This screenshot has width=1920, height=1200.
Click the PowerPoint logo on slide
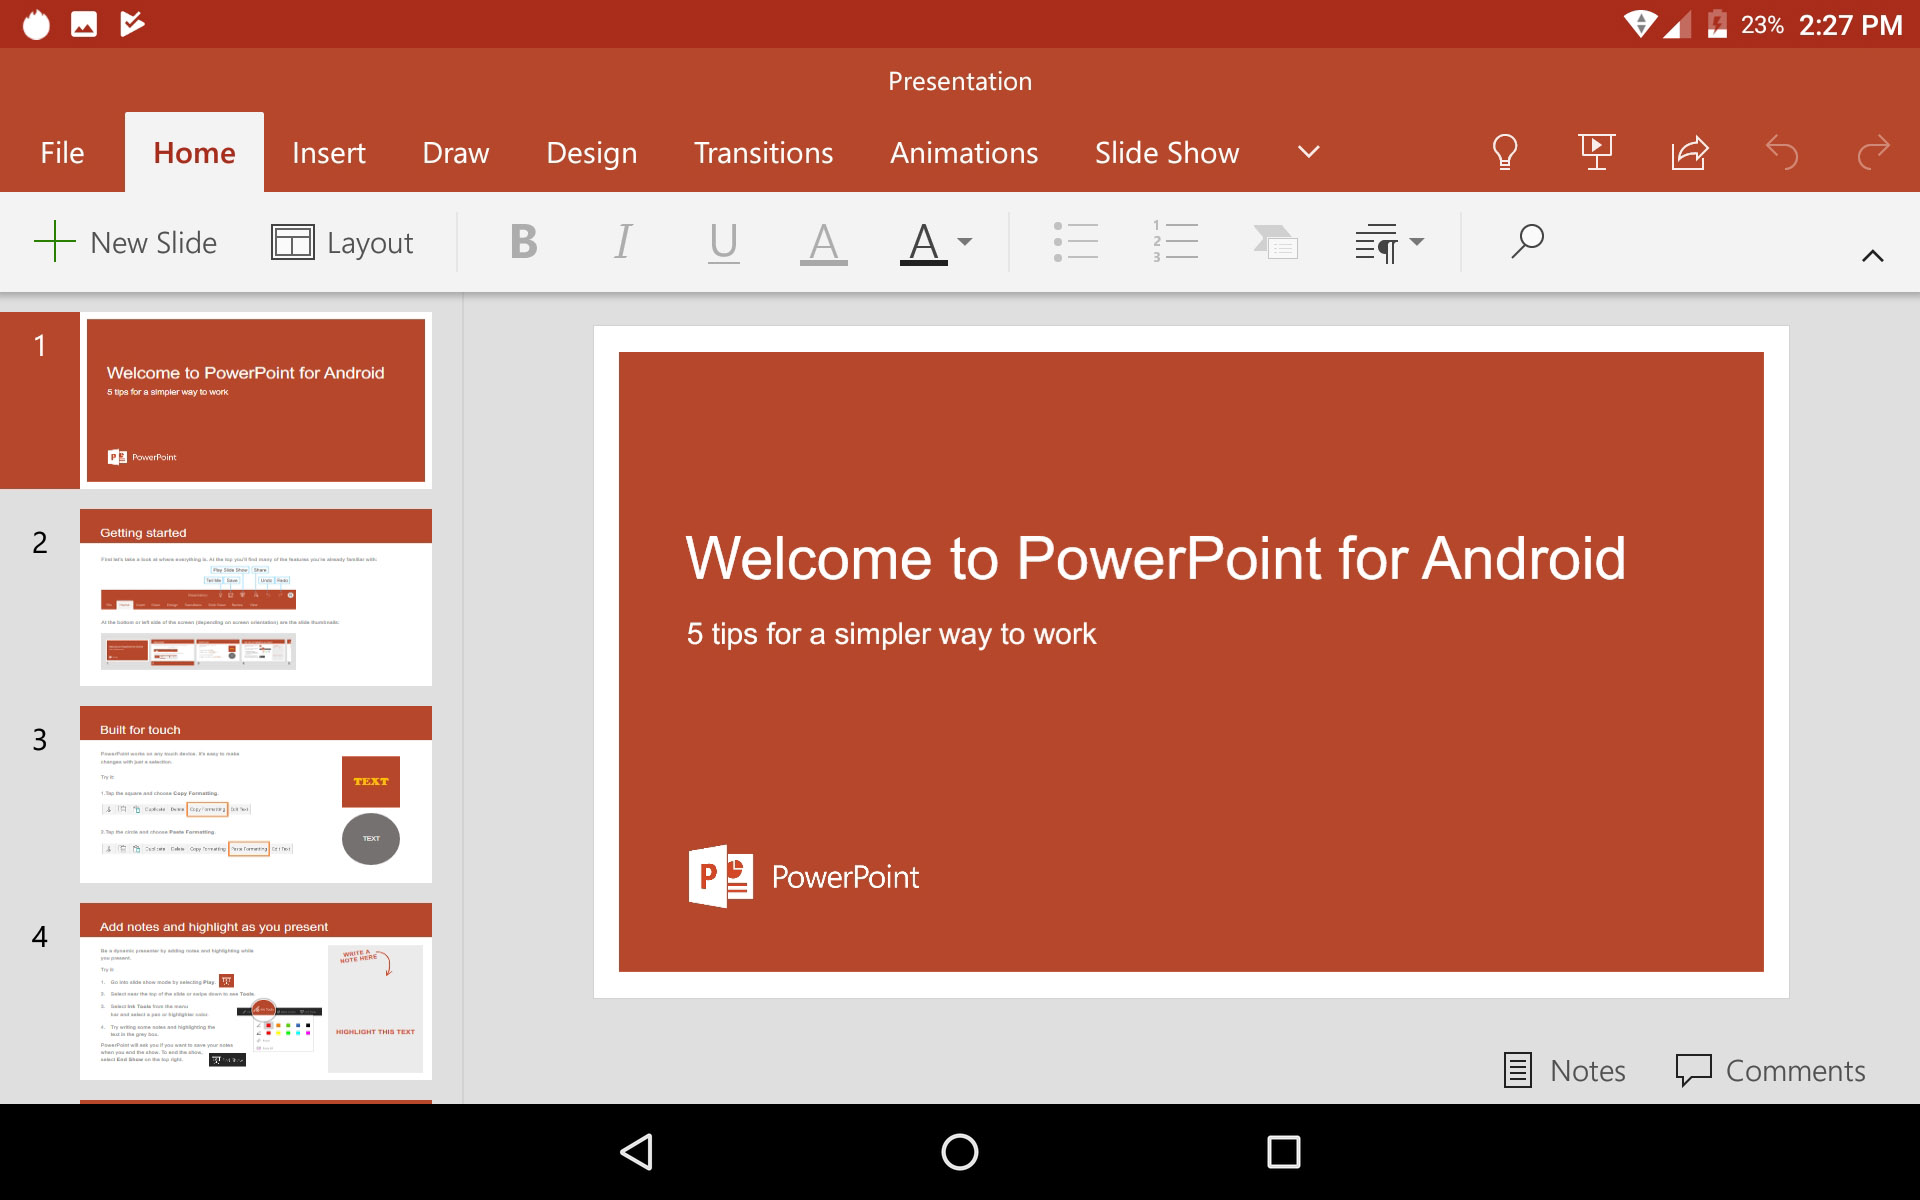803,877
